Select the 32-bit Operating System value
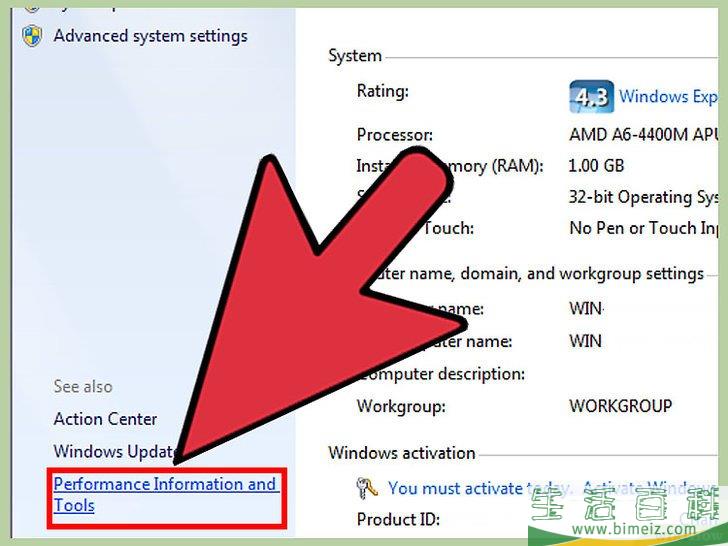Image resolution: width=728 pixels, height=546 pixels. [643, 197]
